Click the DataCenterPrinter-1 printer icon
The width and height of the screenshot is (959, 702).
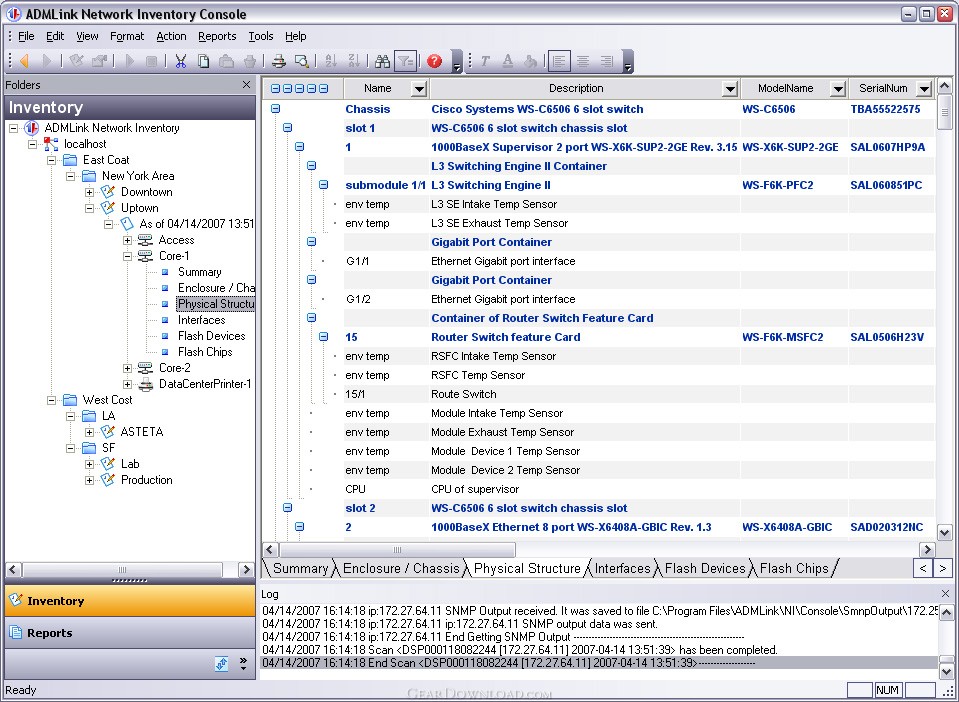(146, 384)
